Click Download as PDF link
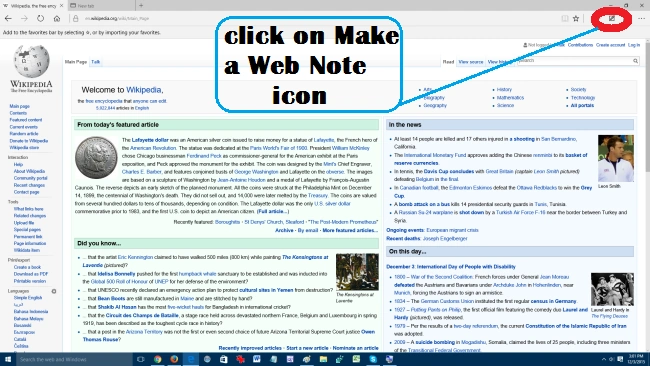 tap(31, 274)
